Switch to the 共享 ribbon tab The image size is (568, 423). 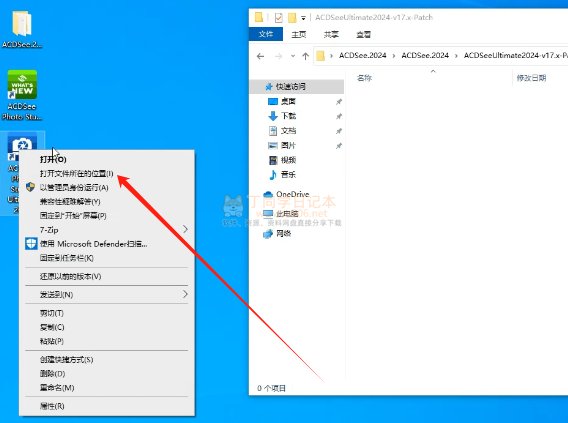click(x=331, y=34)
